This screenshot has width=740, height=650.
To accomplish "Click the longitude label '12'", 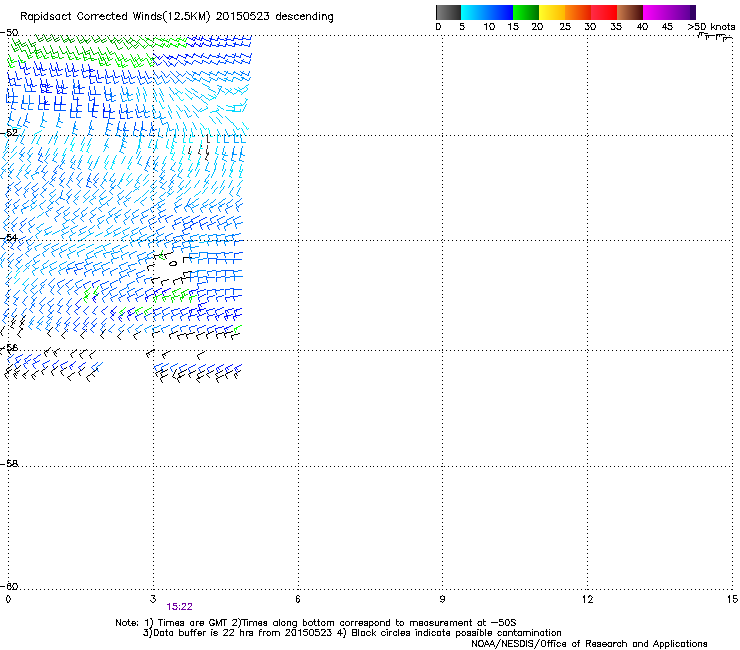I will click(587, 599).
